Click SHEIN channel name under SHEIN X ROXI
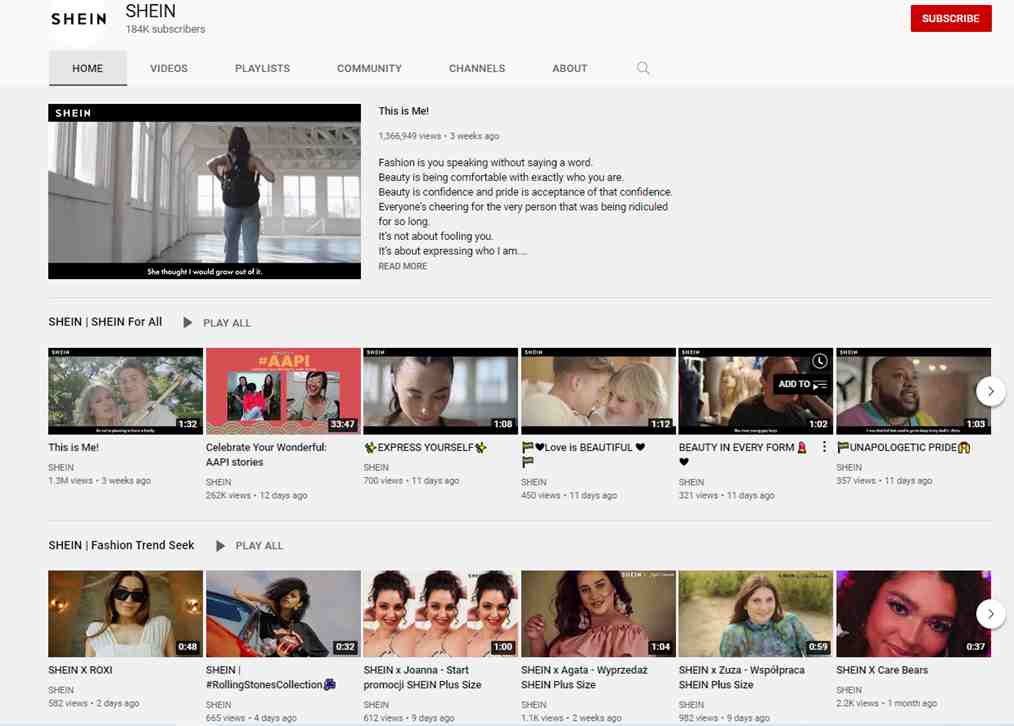This screenshot has width=1014, height=726. pos(61,690)
